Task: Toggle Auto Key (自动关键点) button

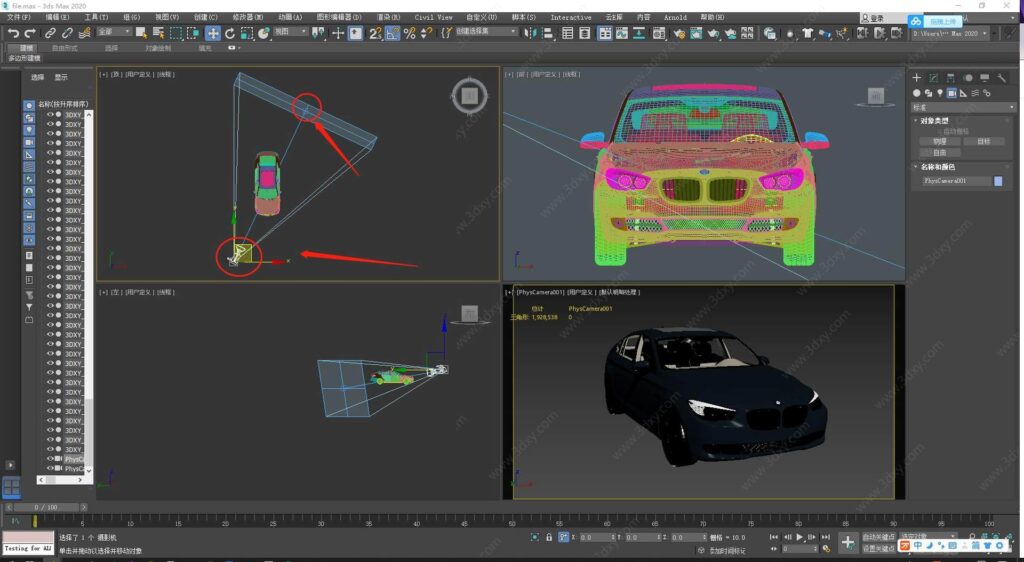Action: [878, 537]
